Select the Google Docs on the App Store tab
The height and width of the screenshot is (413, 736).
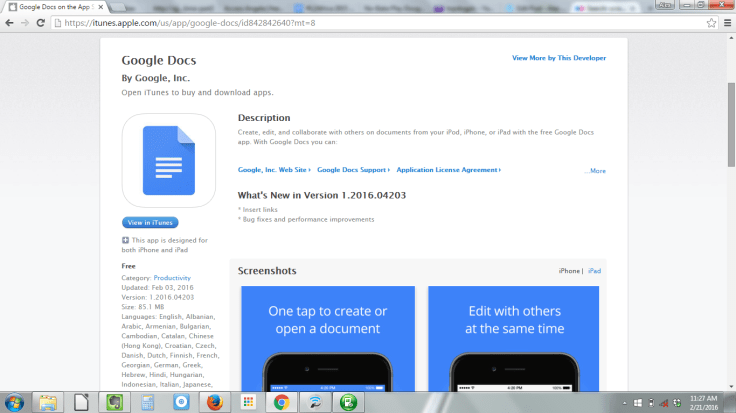point(55,7)
